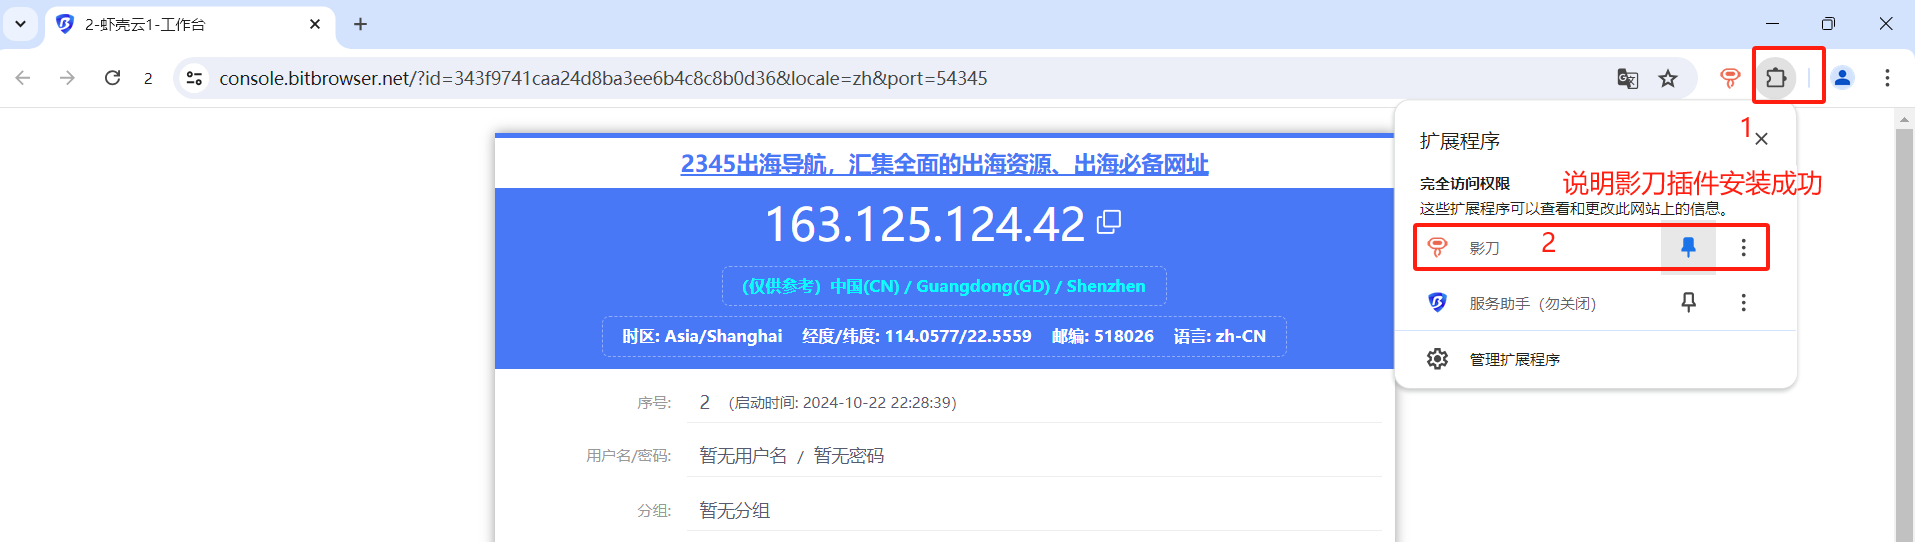Click the 经度/纬度: 114.0577/22.5559 value
Screen dimensions: 1915x542
click(916, 336)
